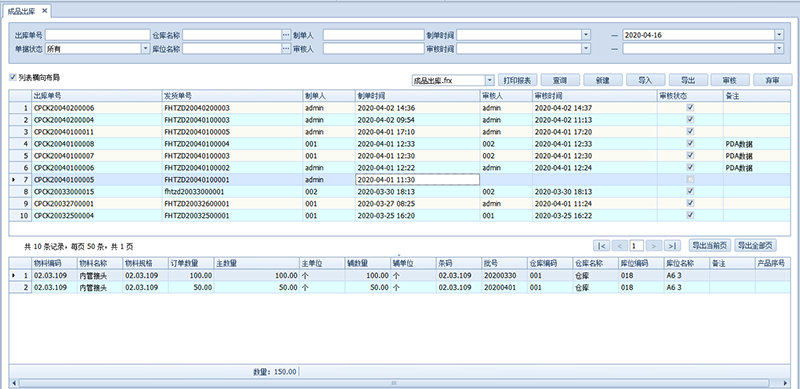The image size is (800, 389).
Task: Sort by 发货单号 column header
Action: 232,95
